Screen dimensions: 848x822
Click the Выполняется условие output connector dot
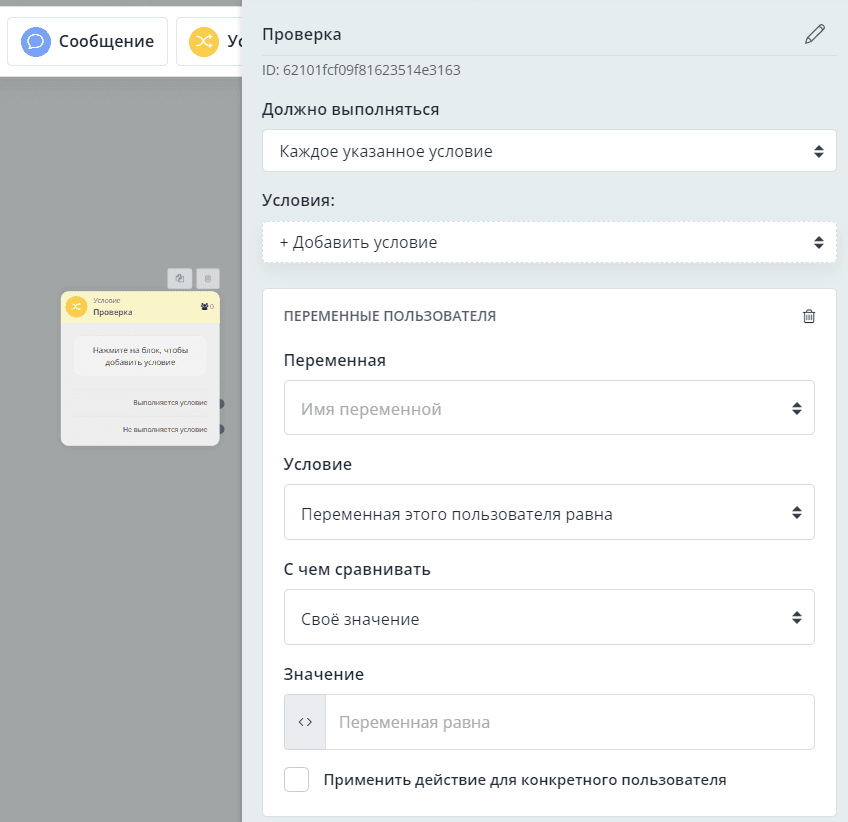click(220, 403)
